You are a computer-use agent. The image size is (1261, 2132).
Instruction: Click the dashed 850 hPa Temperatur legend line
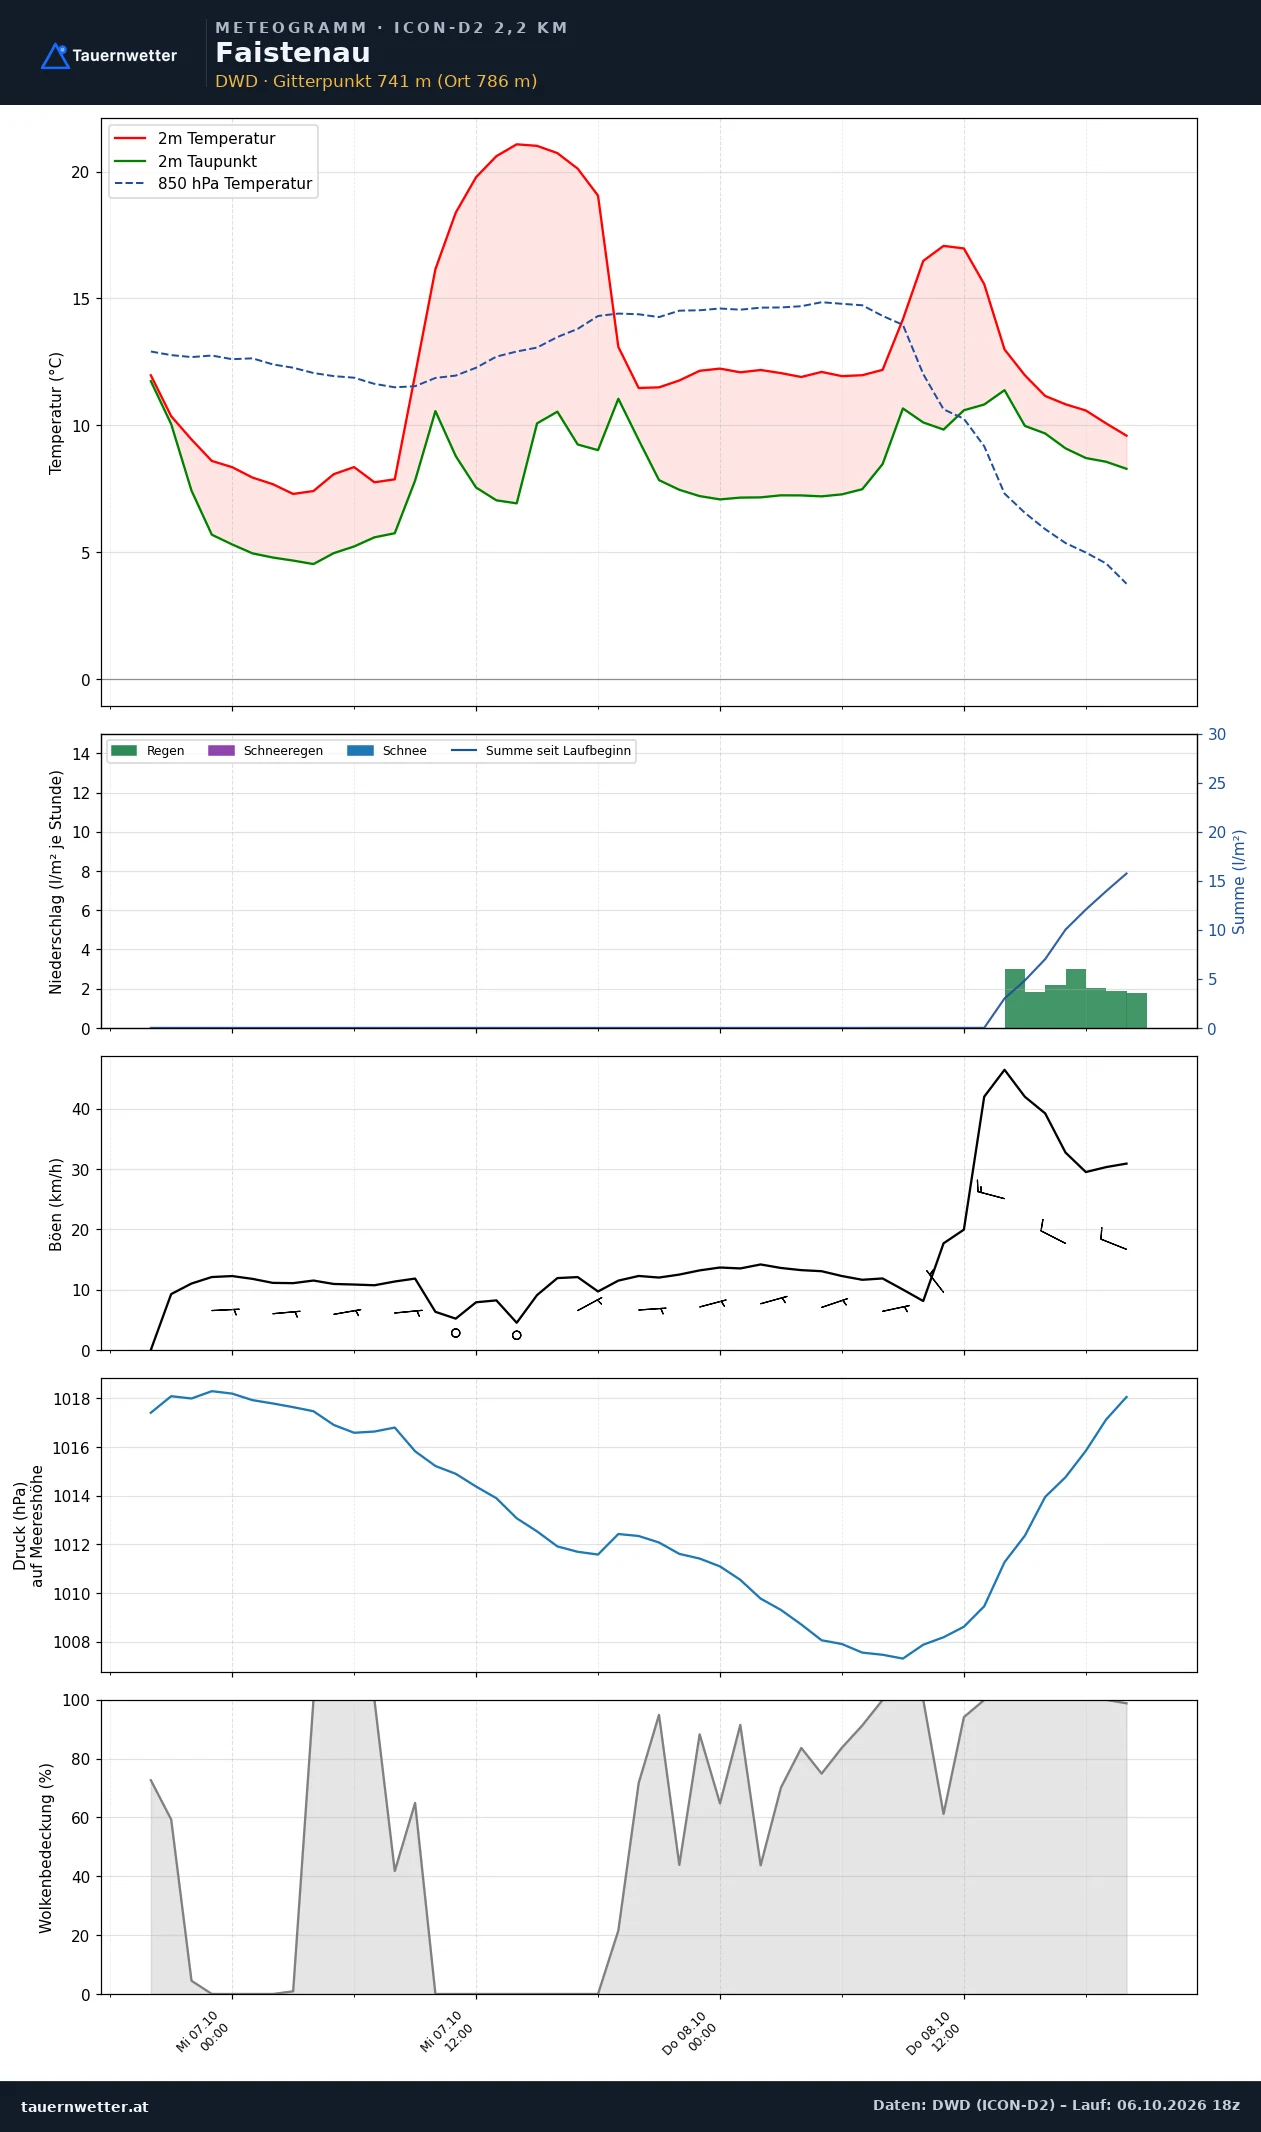coord(131,184)
